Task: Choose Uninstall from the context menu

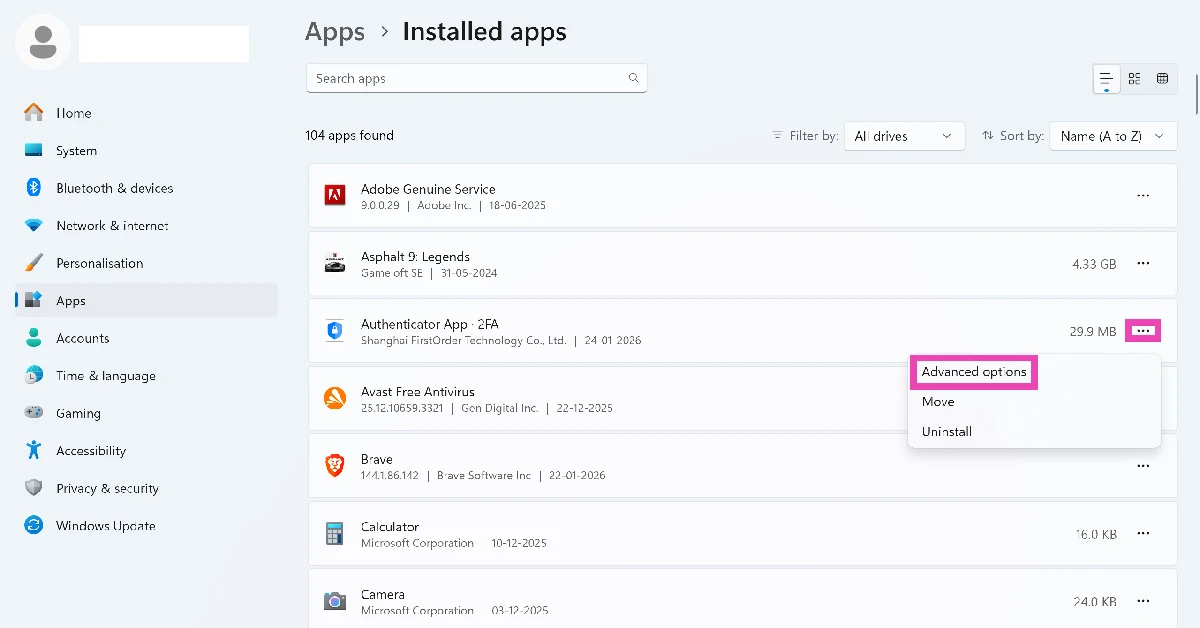Action: pos(946,431)
